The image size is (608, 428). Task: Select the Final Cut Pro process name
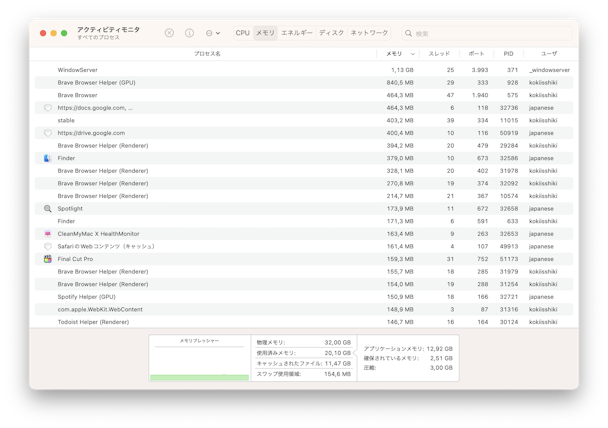point(75,259)
